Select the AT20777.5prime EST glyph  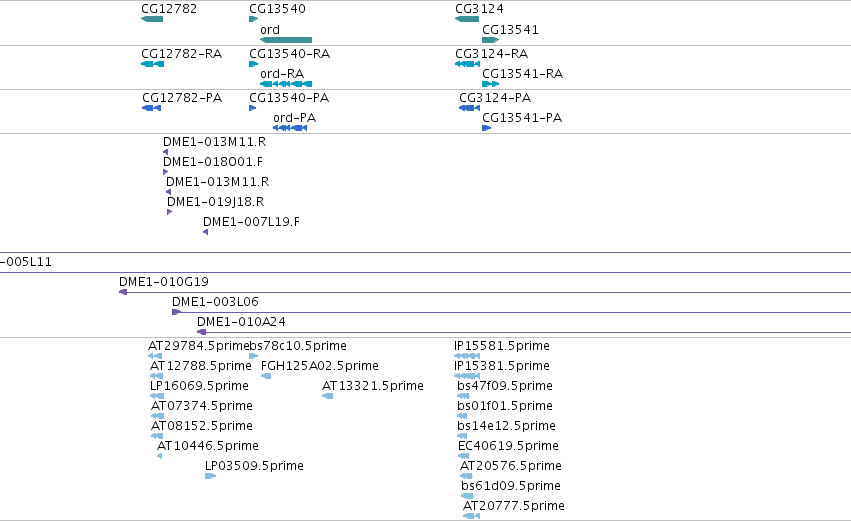tap(471, 516)
